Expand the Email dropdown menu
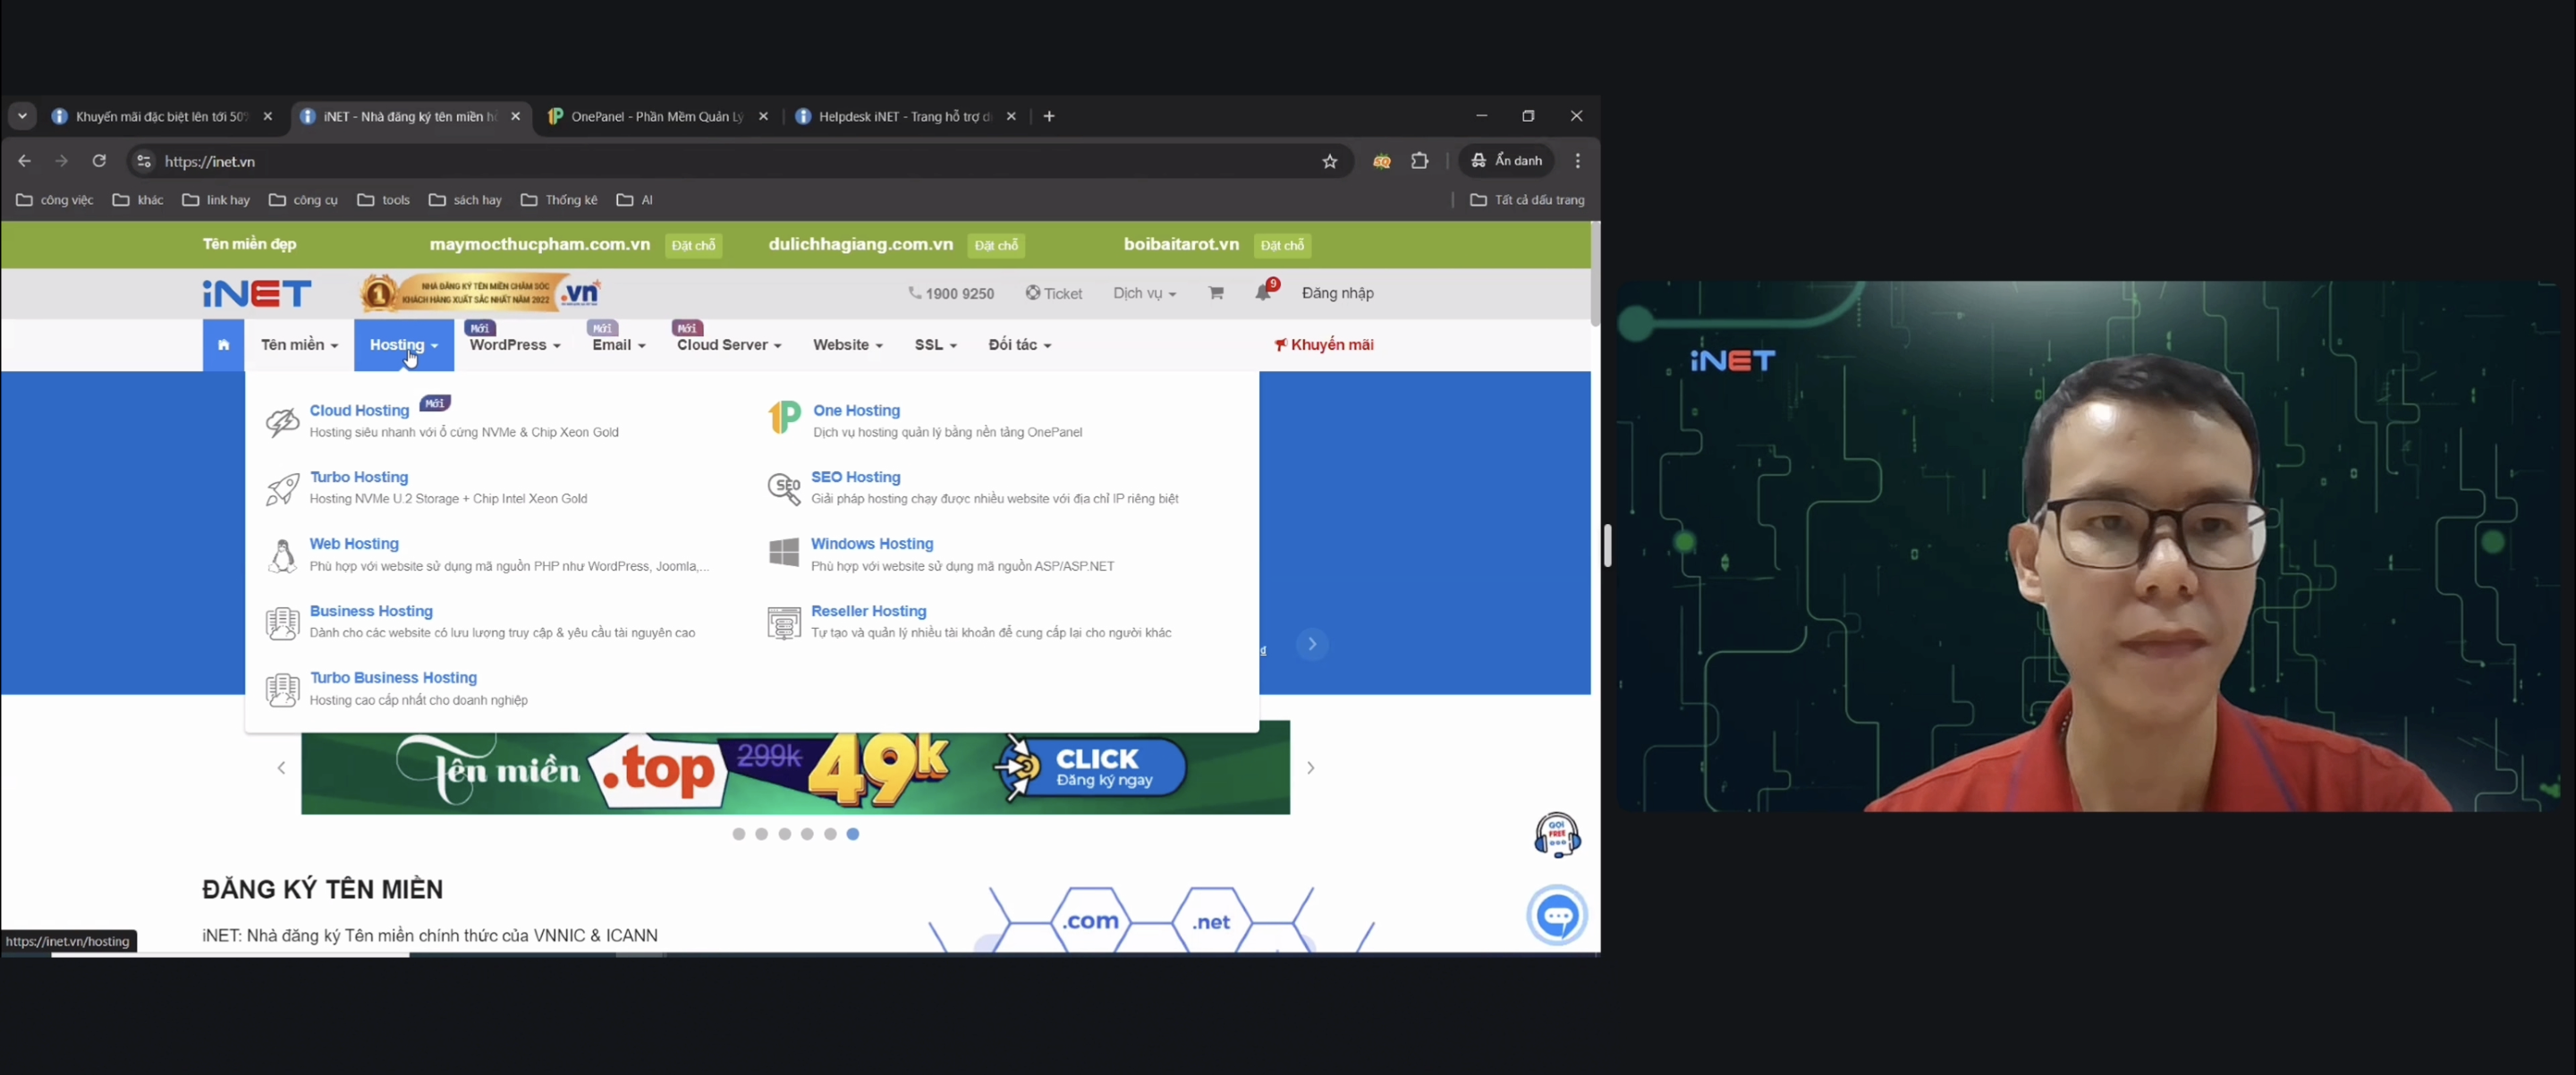The height and width of the screenshot is (1075, 2576). point(619,345)
